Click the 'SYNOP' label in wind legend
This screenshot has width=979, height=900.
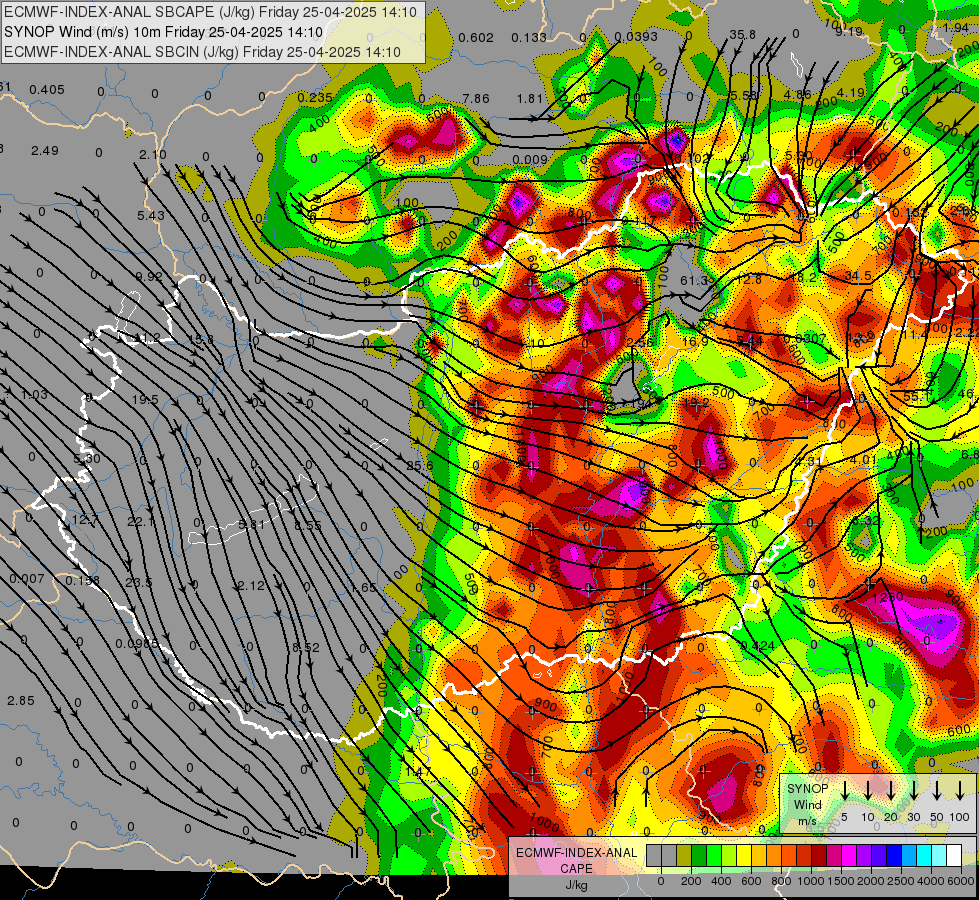pos(807,788)
